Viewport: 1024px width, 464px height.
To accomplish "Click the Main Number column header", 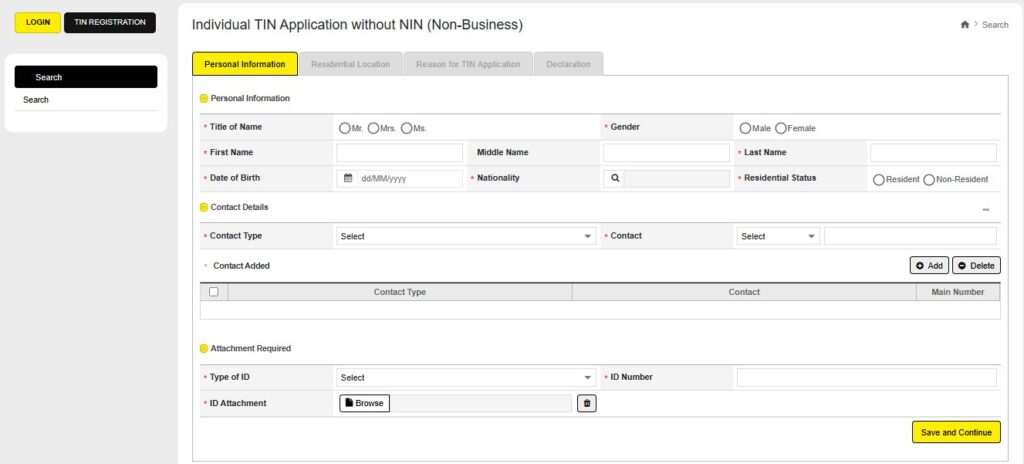I will [x=958, y=292].
